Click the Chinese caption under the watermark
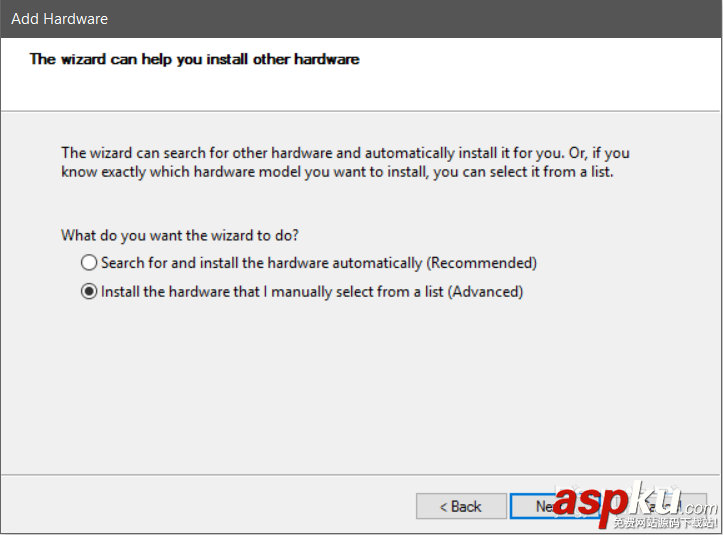The height and width of the screenshot is (535, 723). click(667, 523)
